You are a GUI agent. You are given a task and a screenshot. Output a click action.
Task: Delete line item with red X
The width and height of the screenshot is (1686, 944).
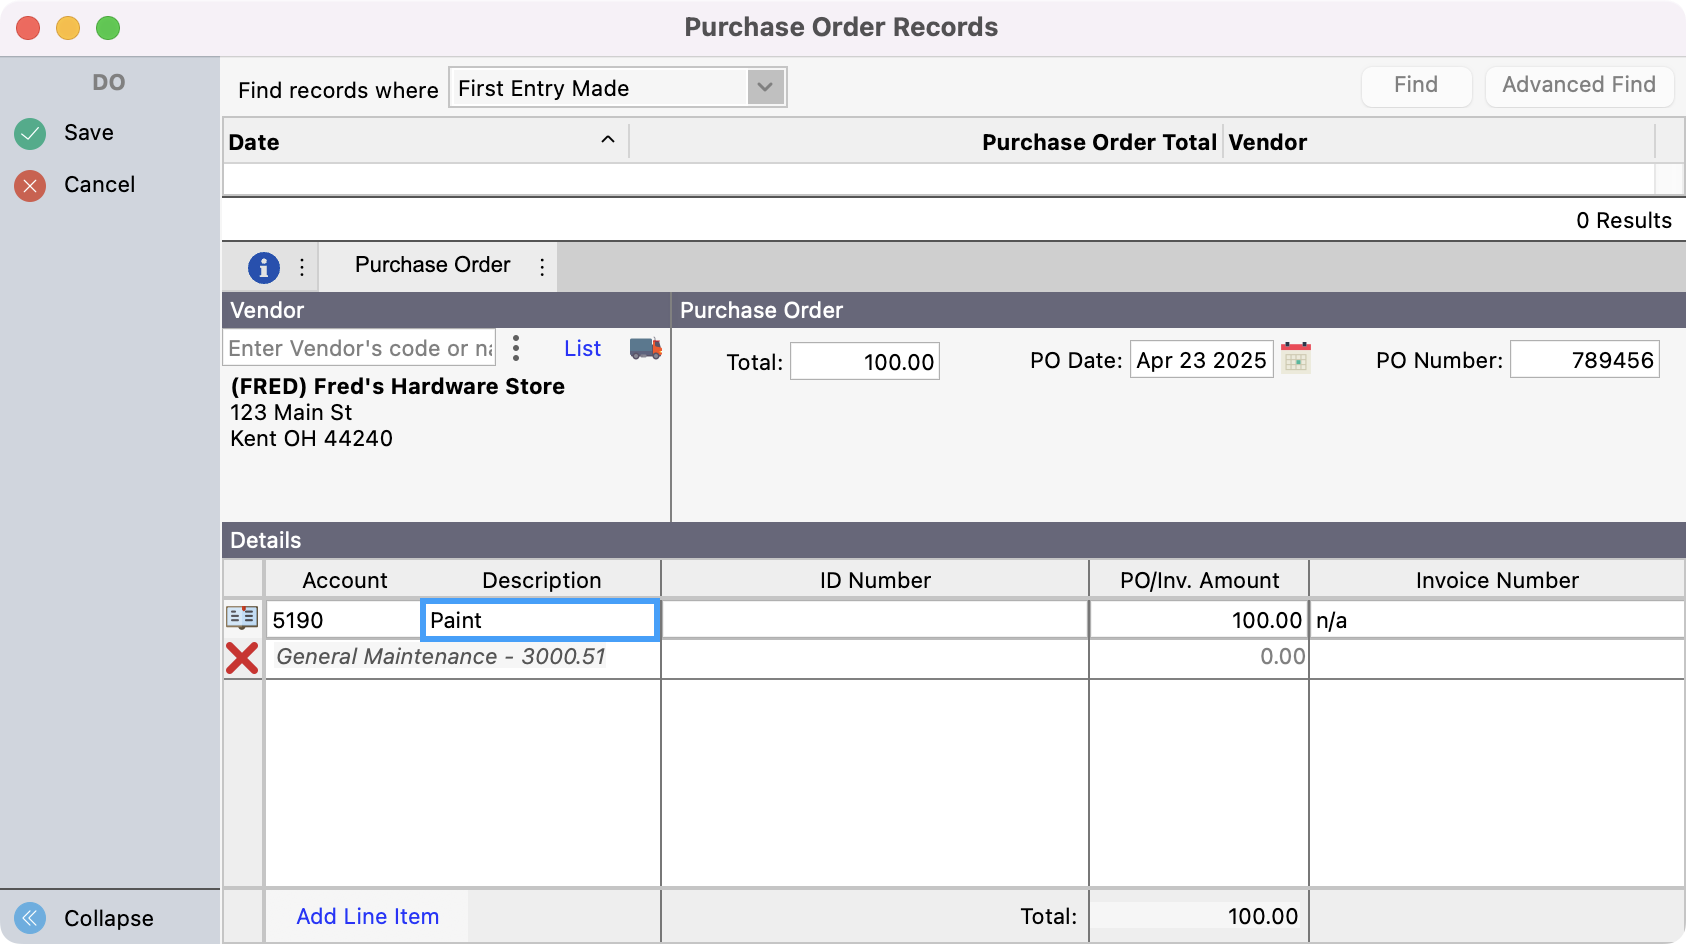(242, 658)
